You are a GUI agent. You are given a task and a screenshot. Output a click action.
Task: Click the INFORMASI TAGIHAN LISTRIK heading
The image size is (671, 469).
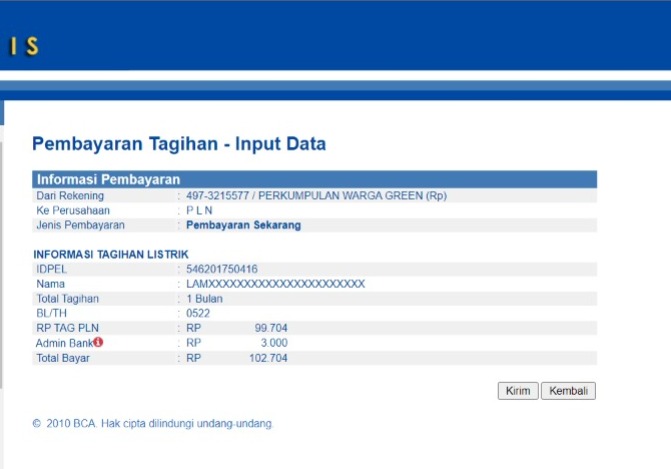click(x=110, y=255)
